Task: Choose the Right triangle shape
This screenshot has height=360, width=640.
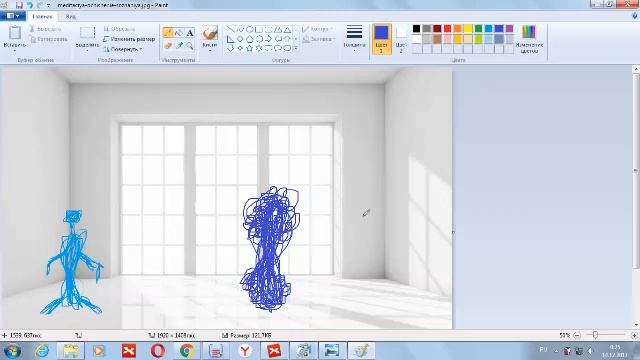Action: (230, 39)
